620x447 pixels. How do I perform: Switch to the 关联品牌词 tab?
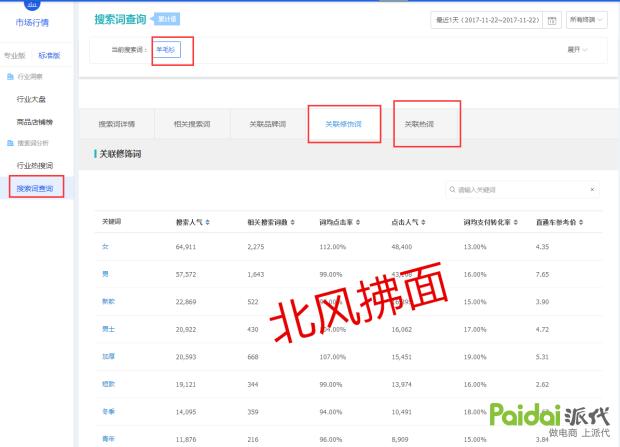click(x=268, y=124)
